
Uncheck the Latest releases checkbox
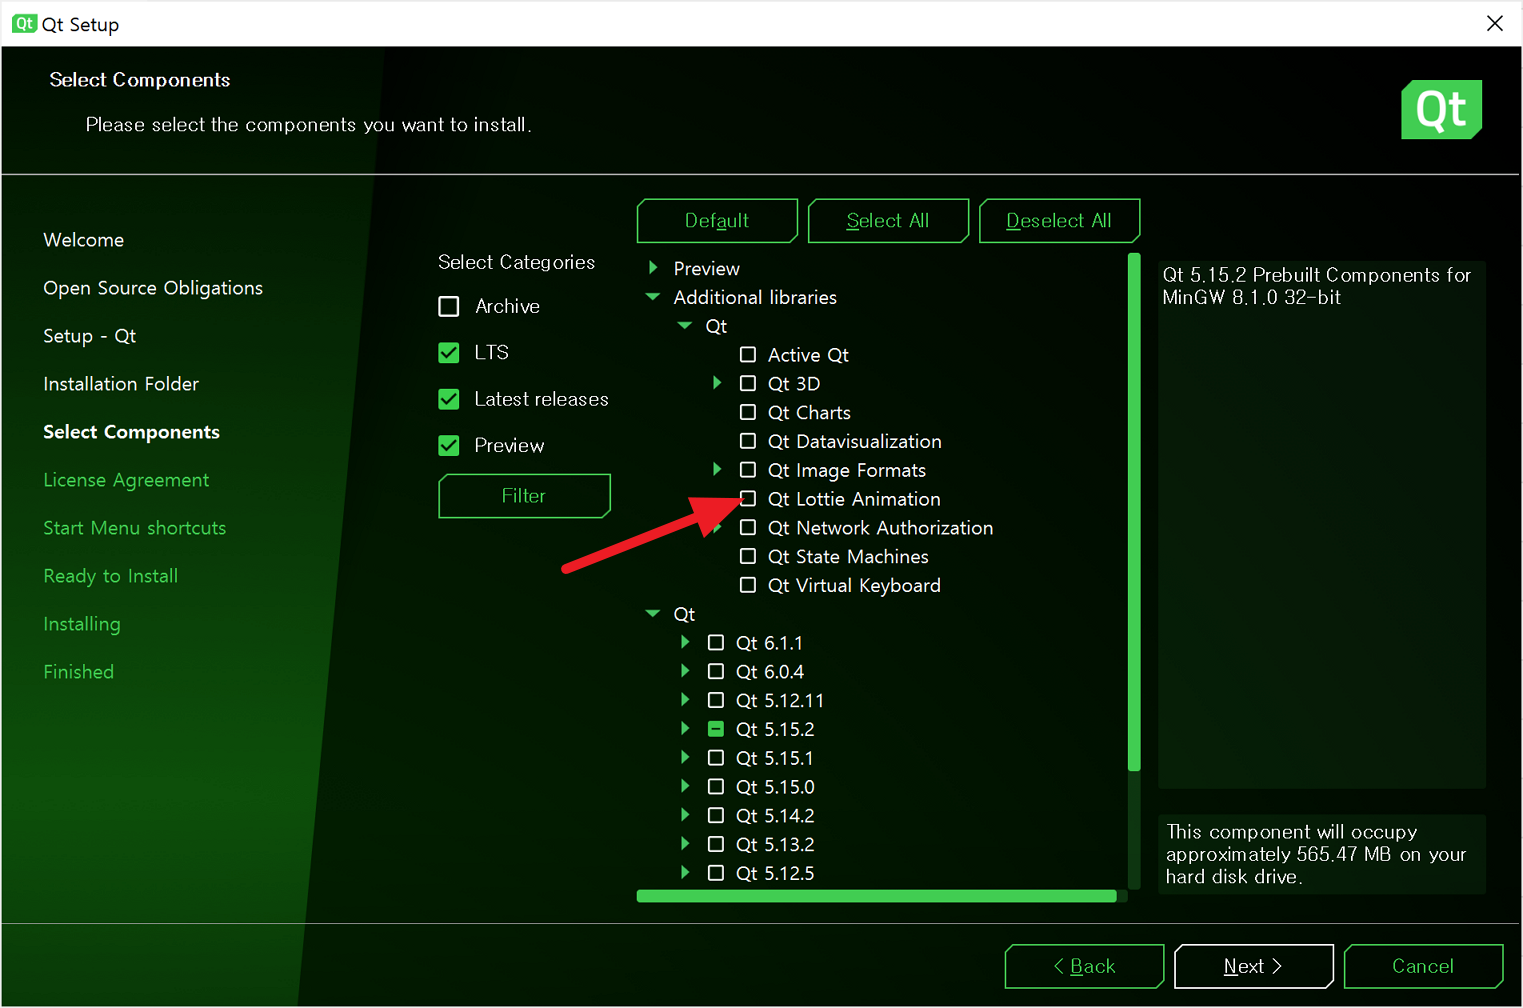click(x=449, y=399)
